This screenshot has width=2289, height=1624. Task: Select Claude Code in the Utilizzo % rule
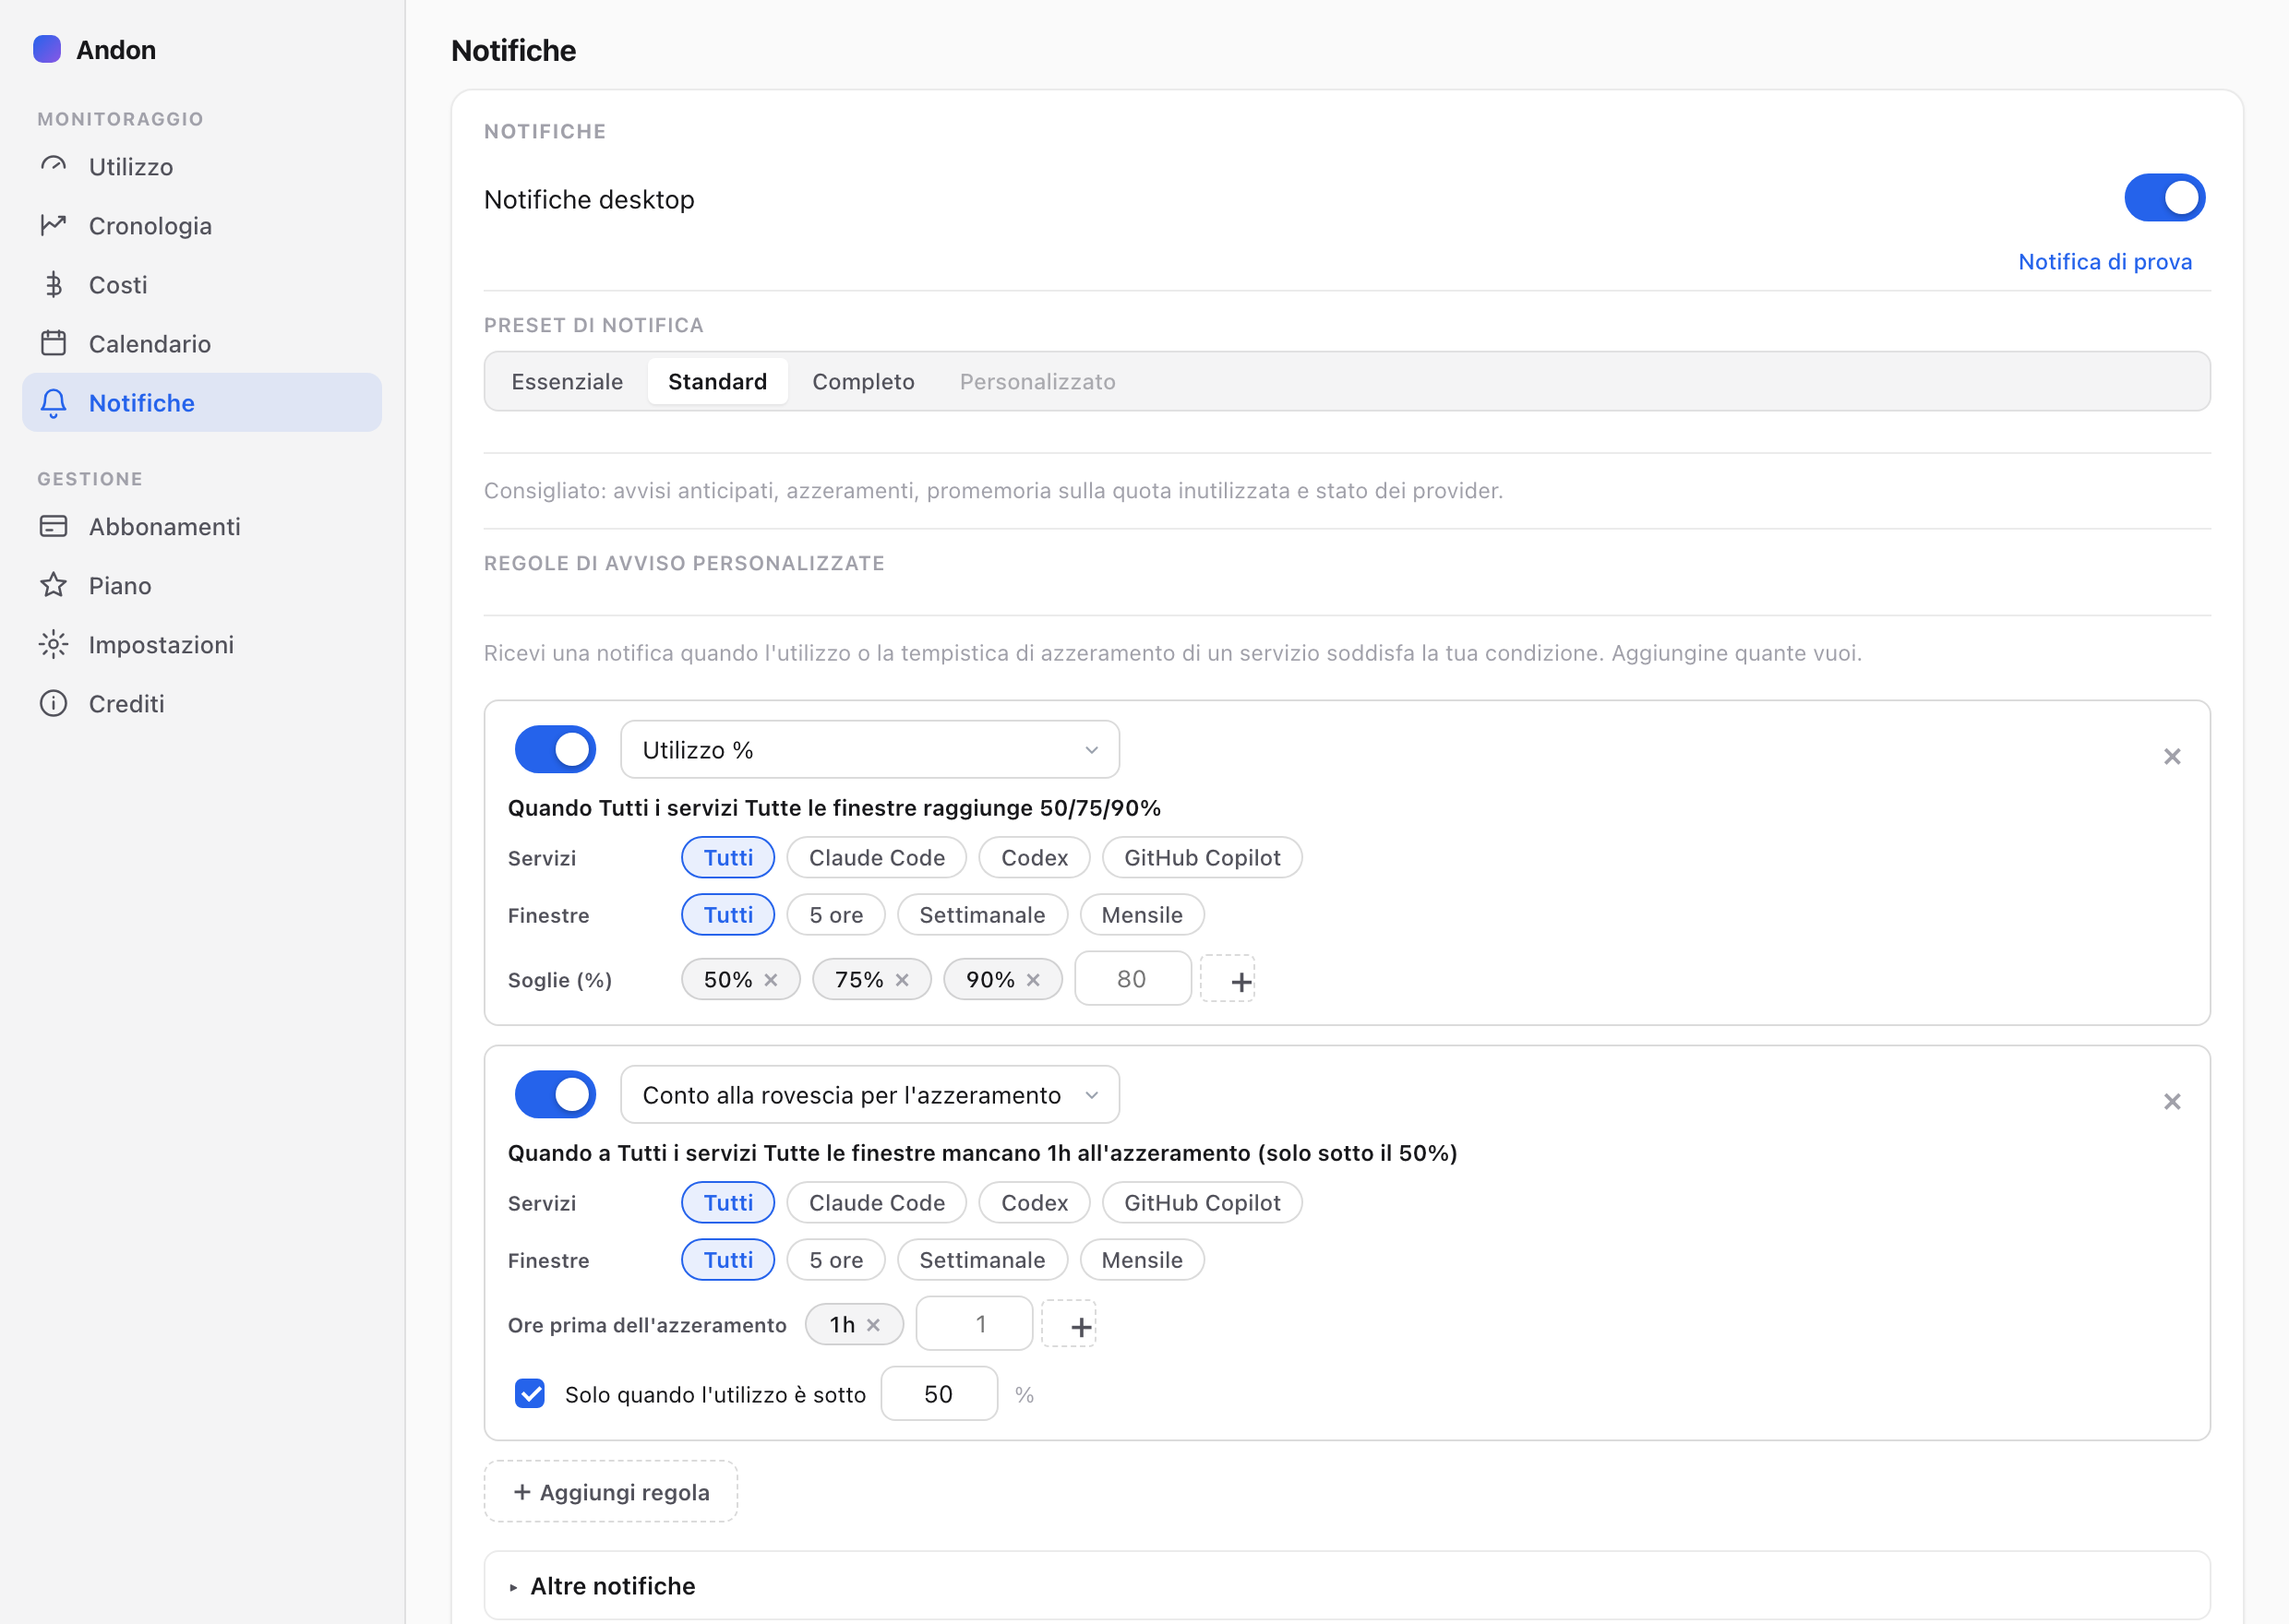click(x=876, y=857)
